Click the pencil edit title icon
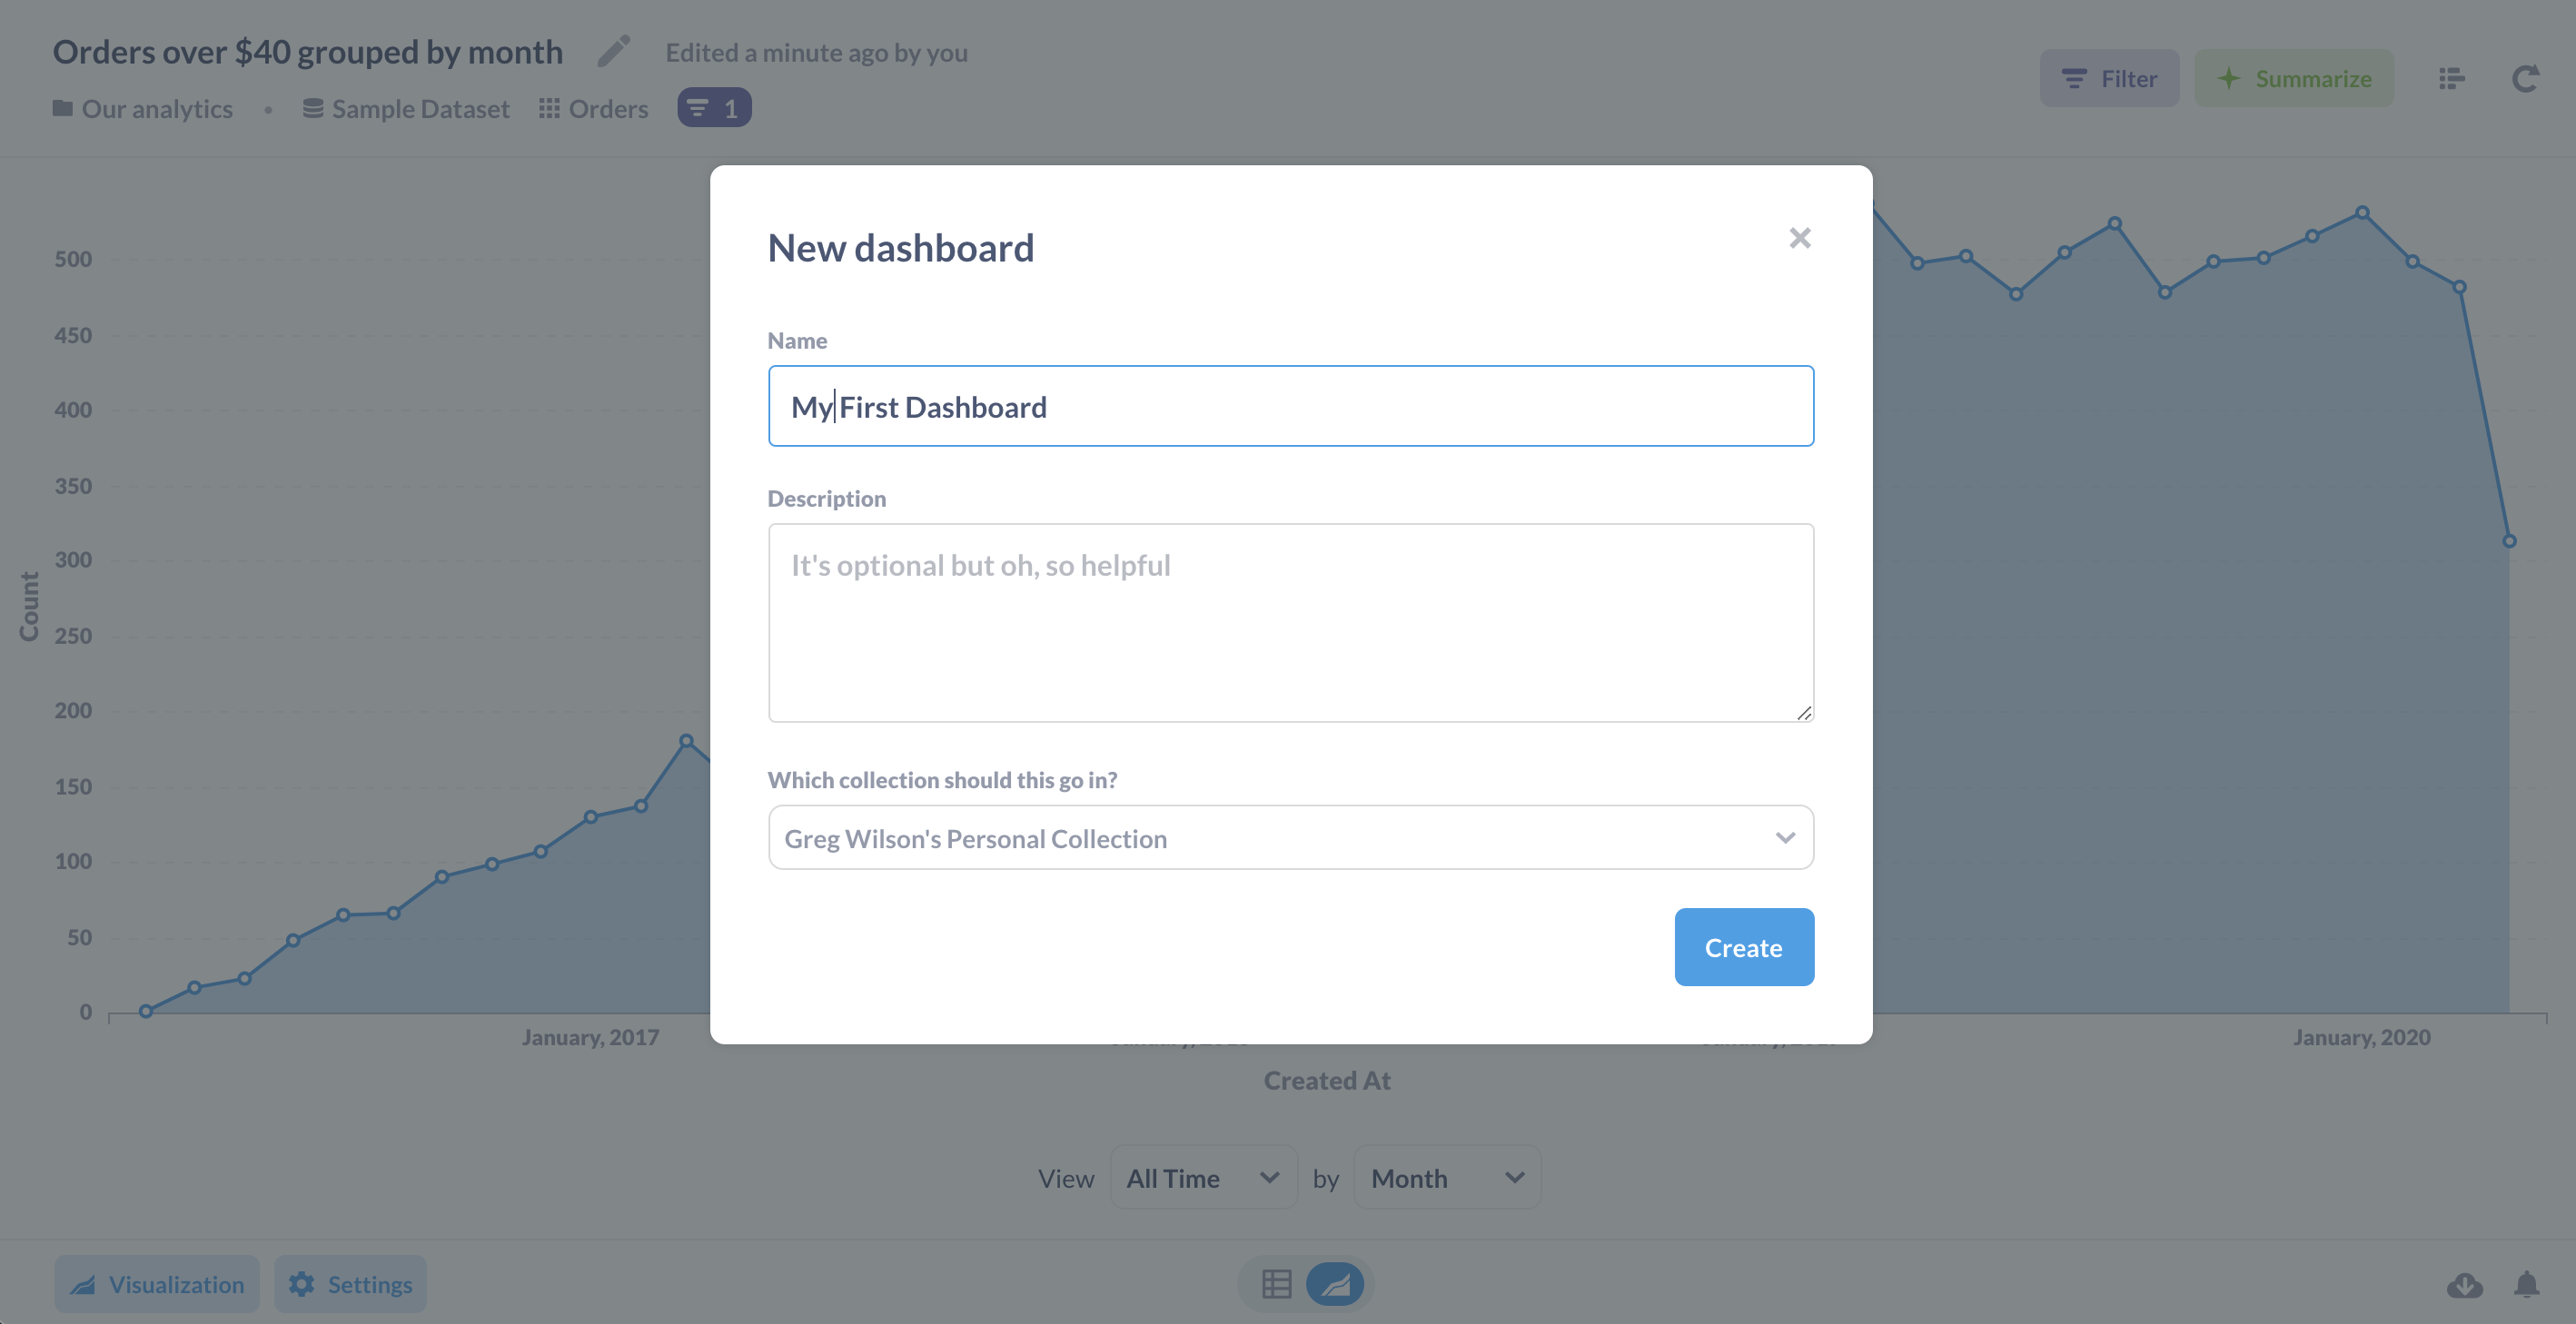The width and height of the screenshot is (2576, 1324). [614, 51]
